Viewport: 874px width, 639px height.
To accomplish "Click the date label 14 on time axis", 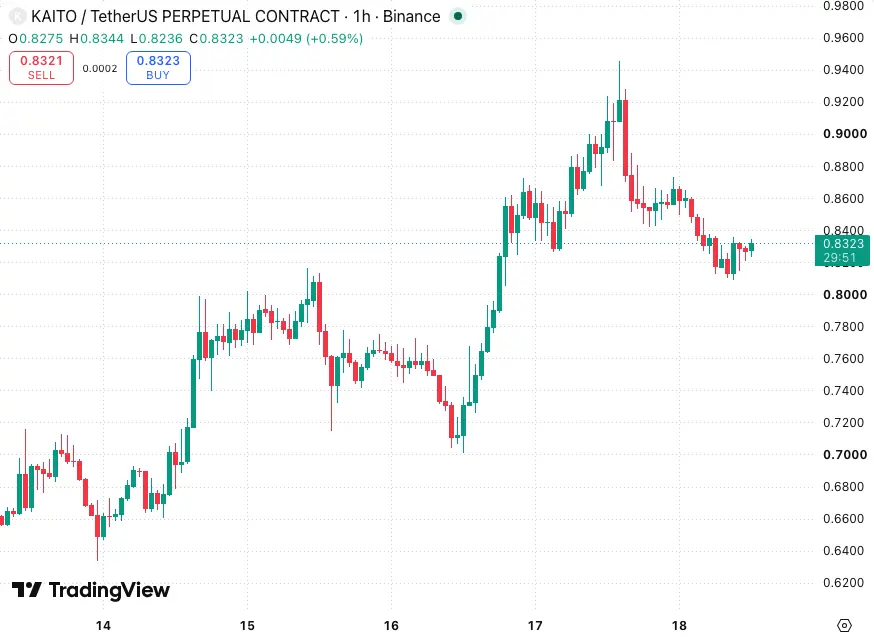I will coord(103,626).
